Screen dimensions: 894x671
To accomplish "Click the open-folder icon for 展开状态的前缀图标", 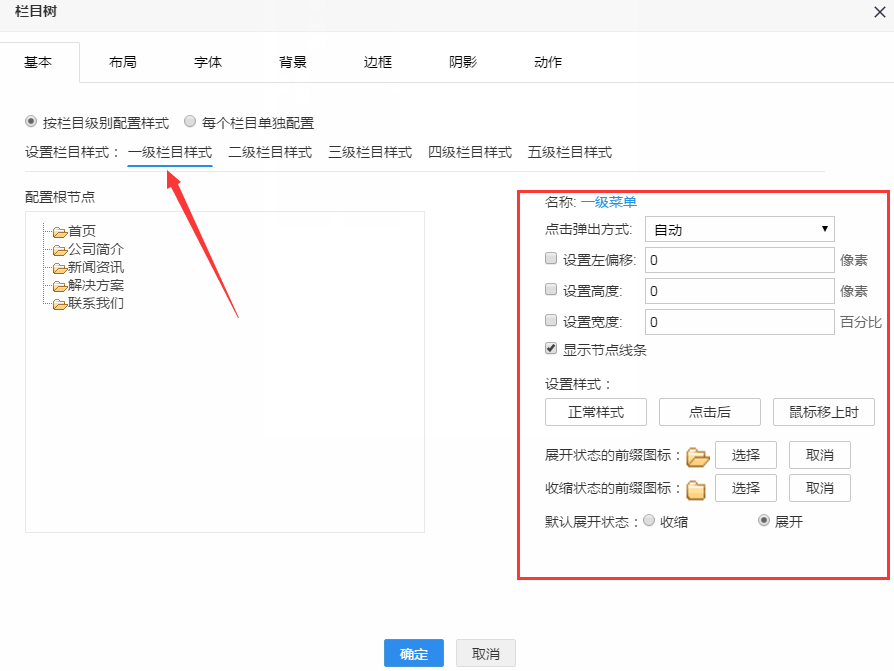I will (x=697, y=457).
